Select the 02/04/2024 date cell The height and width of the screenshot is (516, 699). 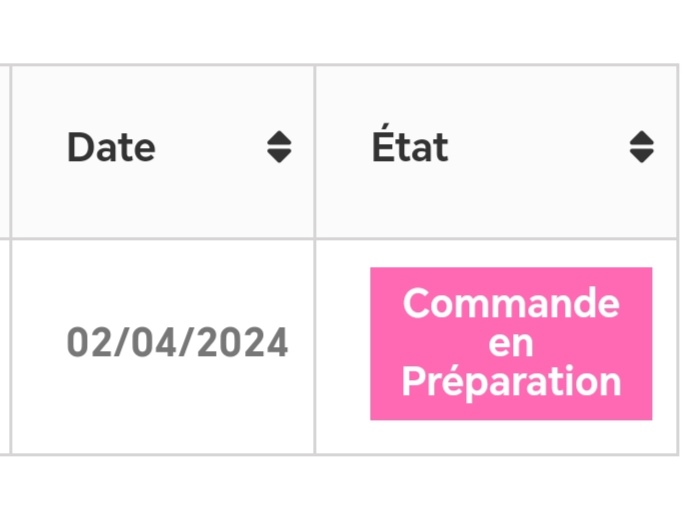(177, 342)
